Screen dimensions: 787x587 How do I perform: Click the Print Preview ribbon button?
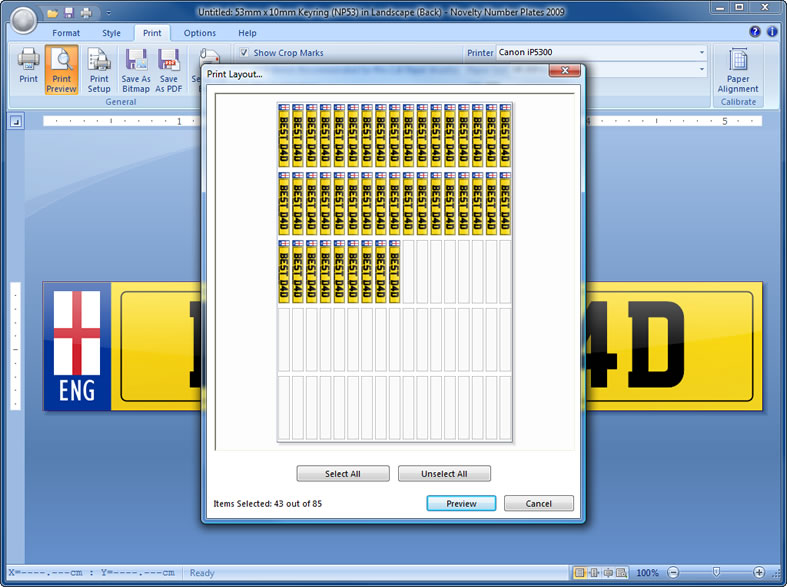[61, 69]
